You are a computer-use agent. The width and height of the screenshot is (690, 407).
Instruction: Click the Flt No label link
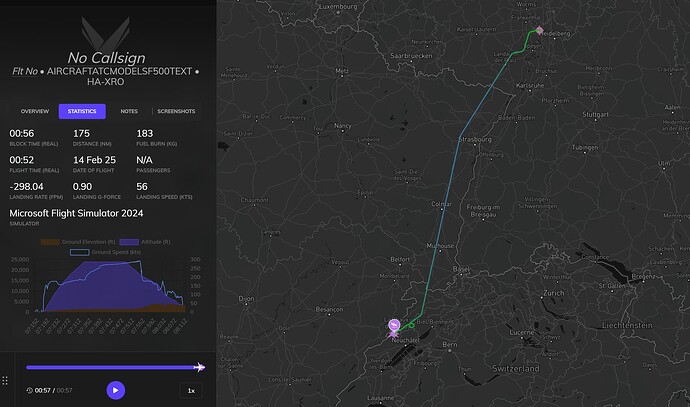pyautogui.click(x=25, y=71)
